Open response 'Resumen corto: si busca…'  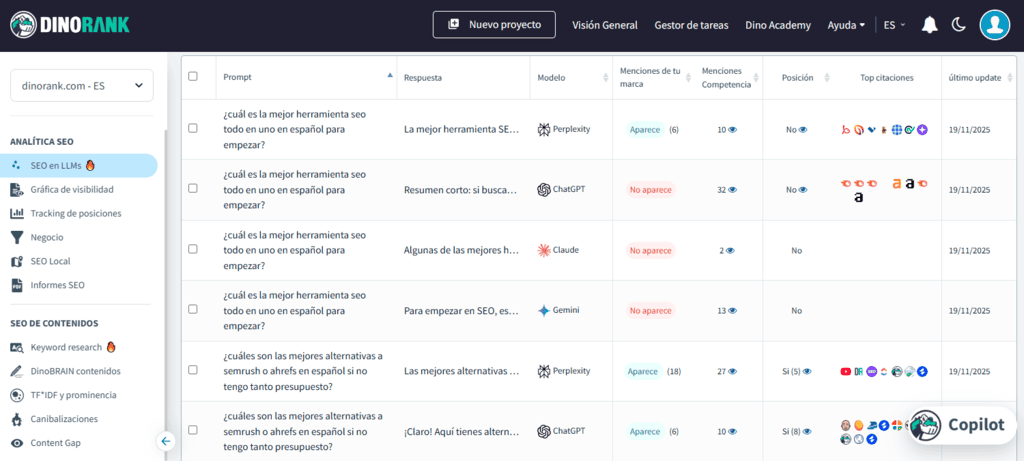[462, 190]
